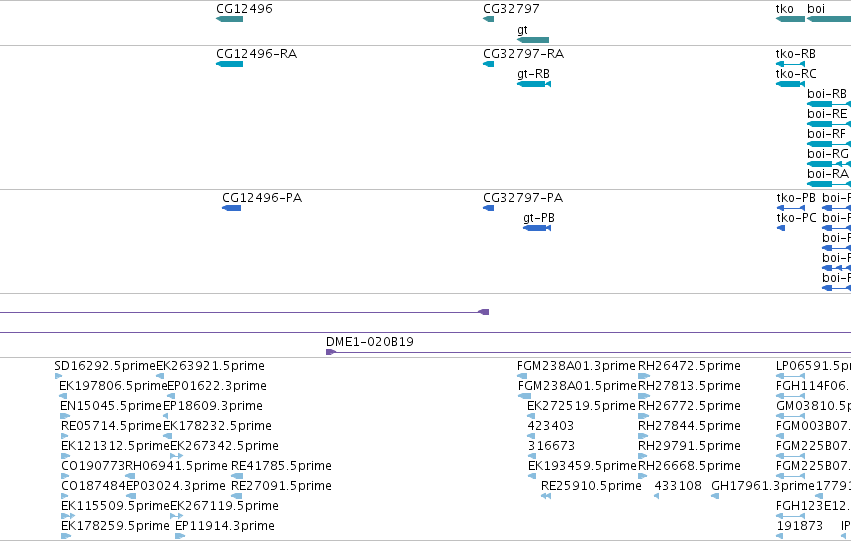Click purple arrow at end of upper clone line
Screen dimensions: 851x541
pos(484,312)
